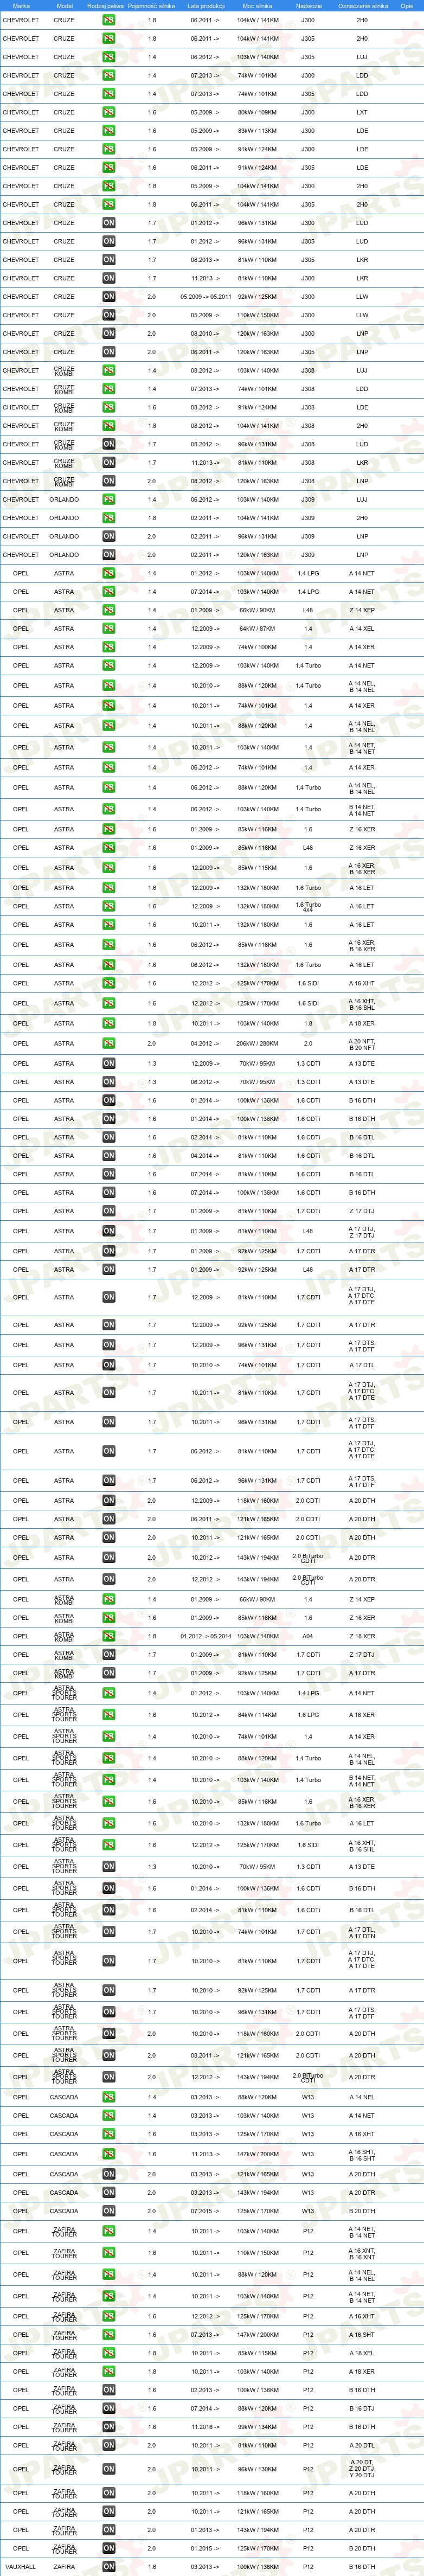Select the '11.2016 ->' production years cell
The height and width of the screenshot is (2576, 424).
coord(205,2427)
